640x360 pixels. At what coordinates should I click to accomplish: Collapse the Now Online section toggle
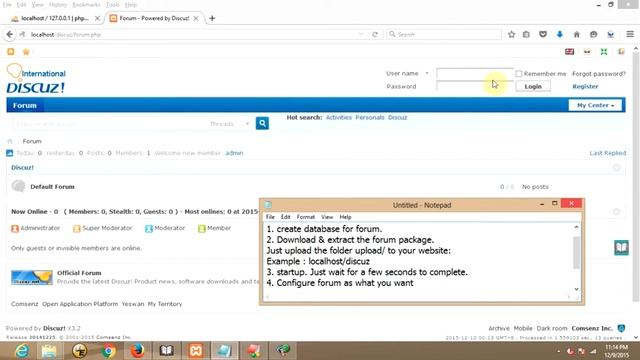[616, 211]
